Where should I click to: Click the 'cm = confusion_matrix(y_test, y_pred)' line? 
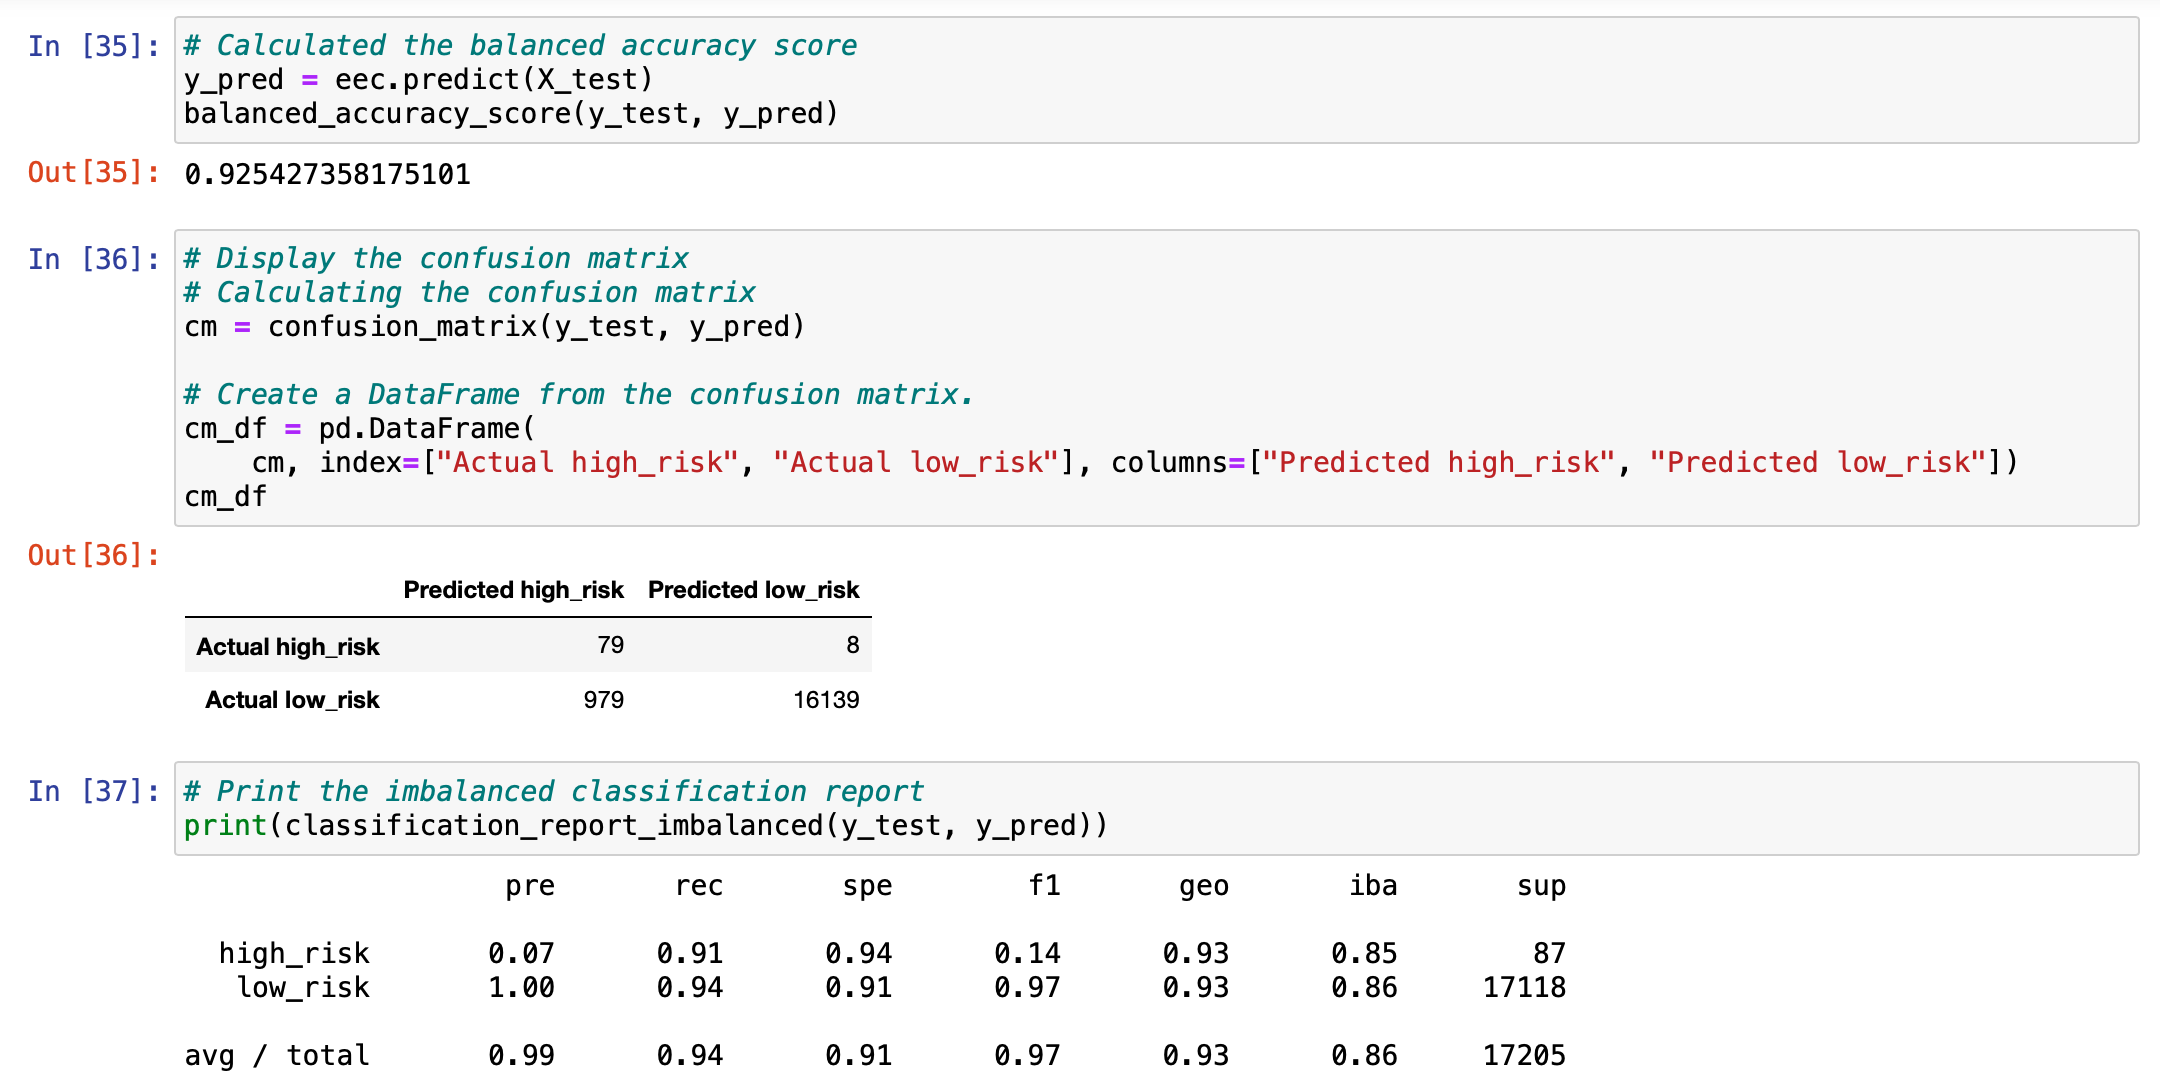coord(494,327)
